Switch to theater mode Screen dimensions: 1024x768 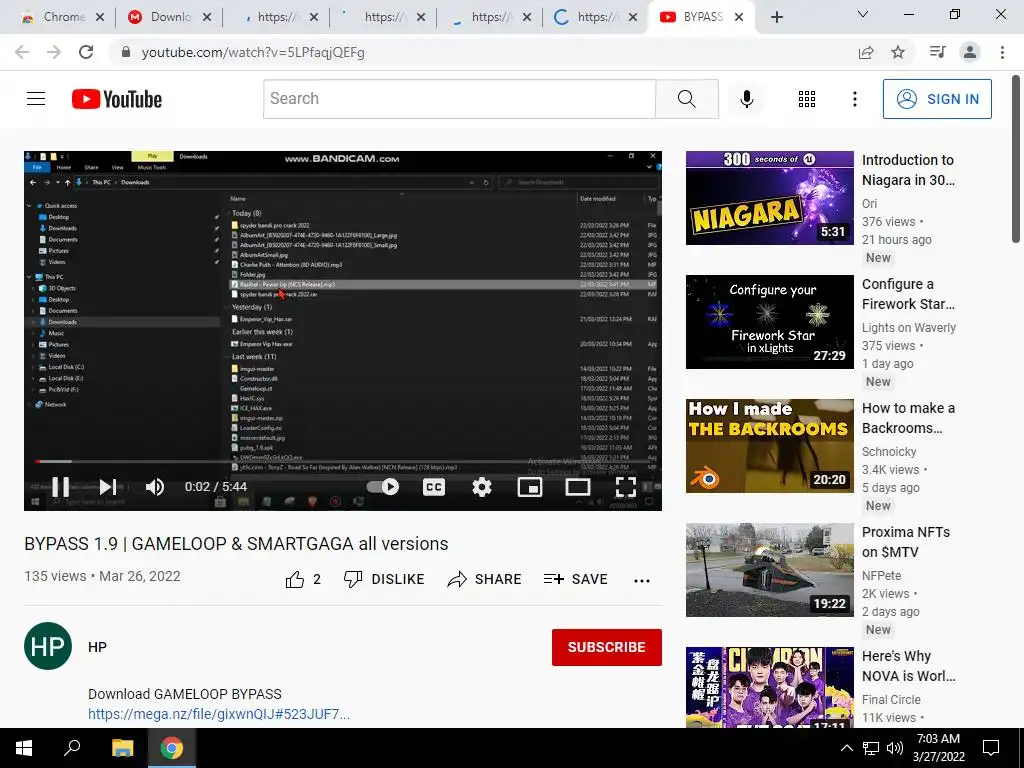point(577,487)
